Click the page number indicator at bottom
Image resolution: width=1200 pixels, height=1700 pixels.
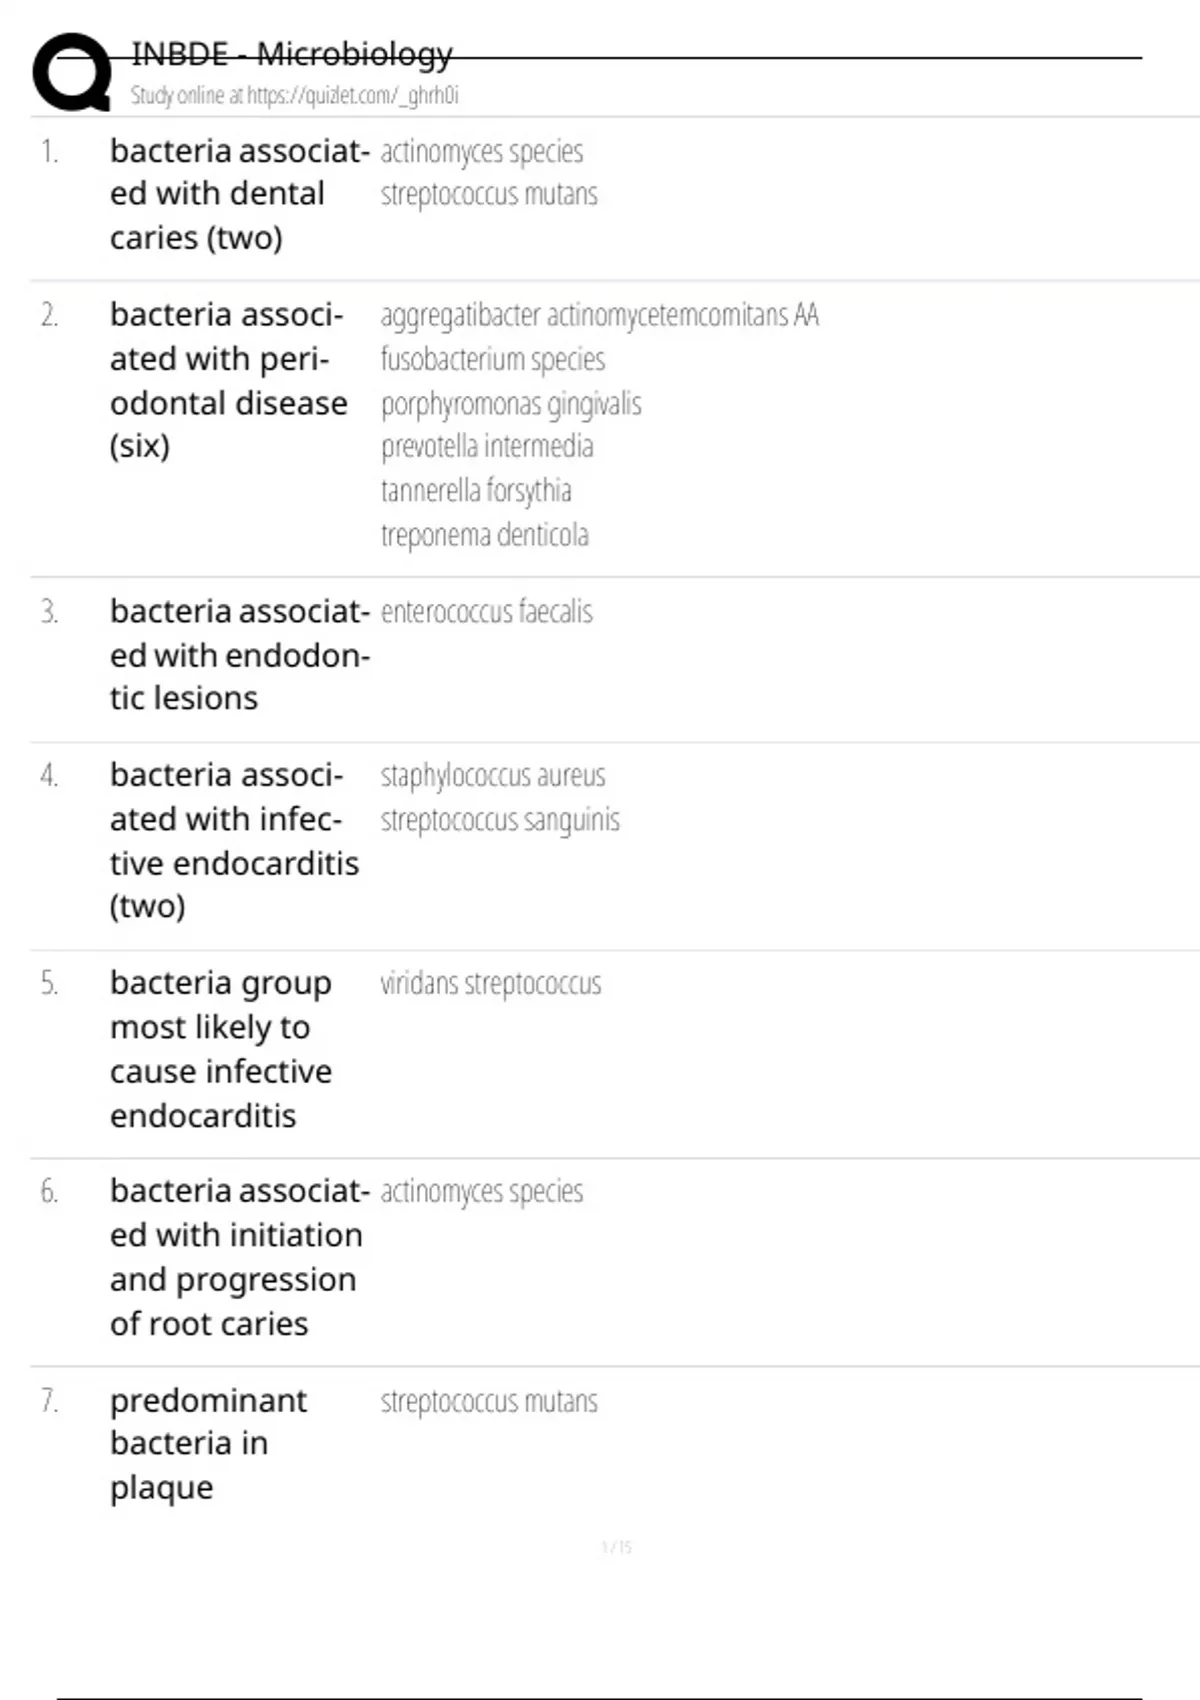[616, 1548]
